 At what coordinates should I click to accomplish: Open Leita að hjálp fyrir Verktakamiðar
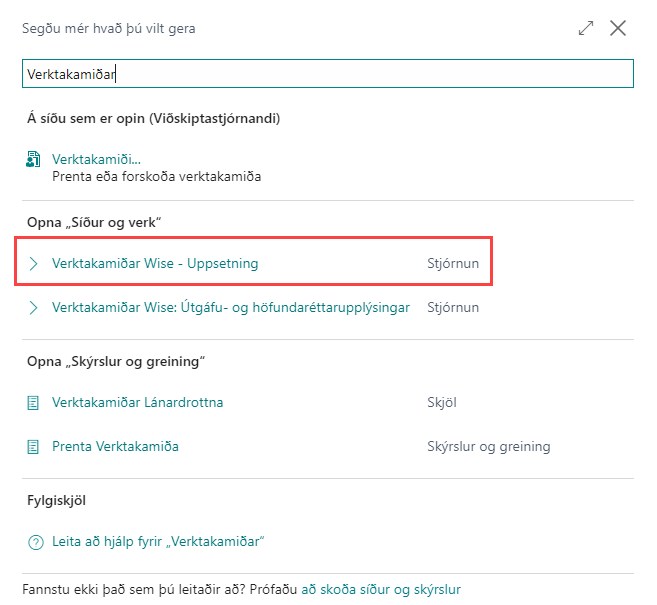tap(158, 542)
